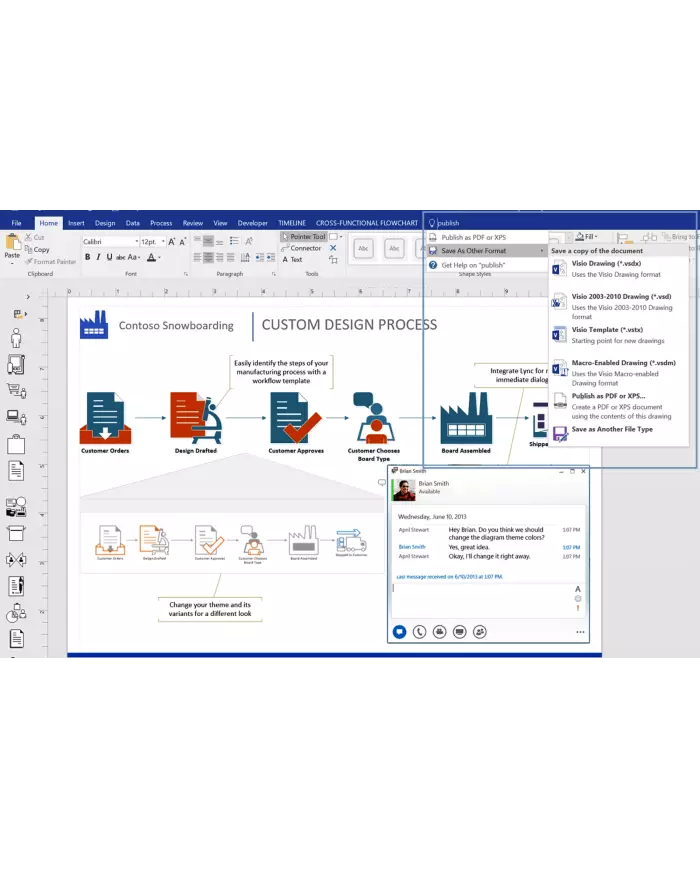Click the Cut scissors command

click(x=34, y=237)
